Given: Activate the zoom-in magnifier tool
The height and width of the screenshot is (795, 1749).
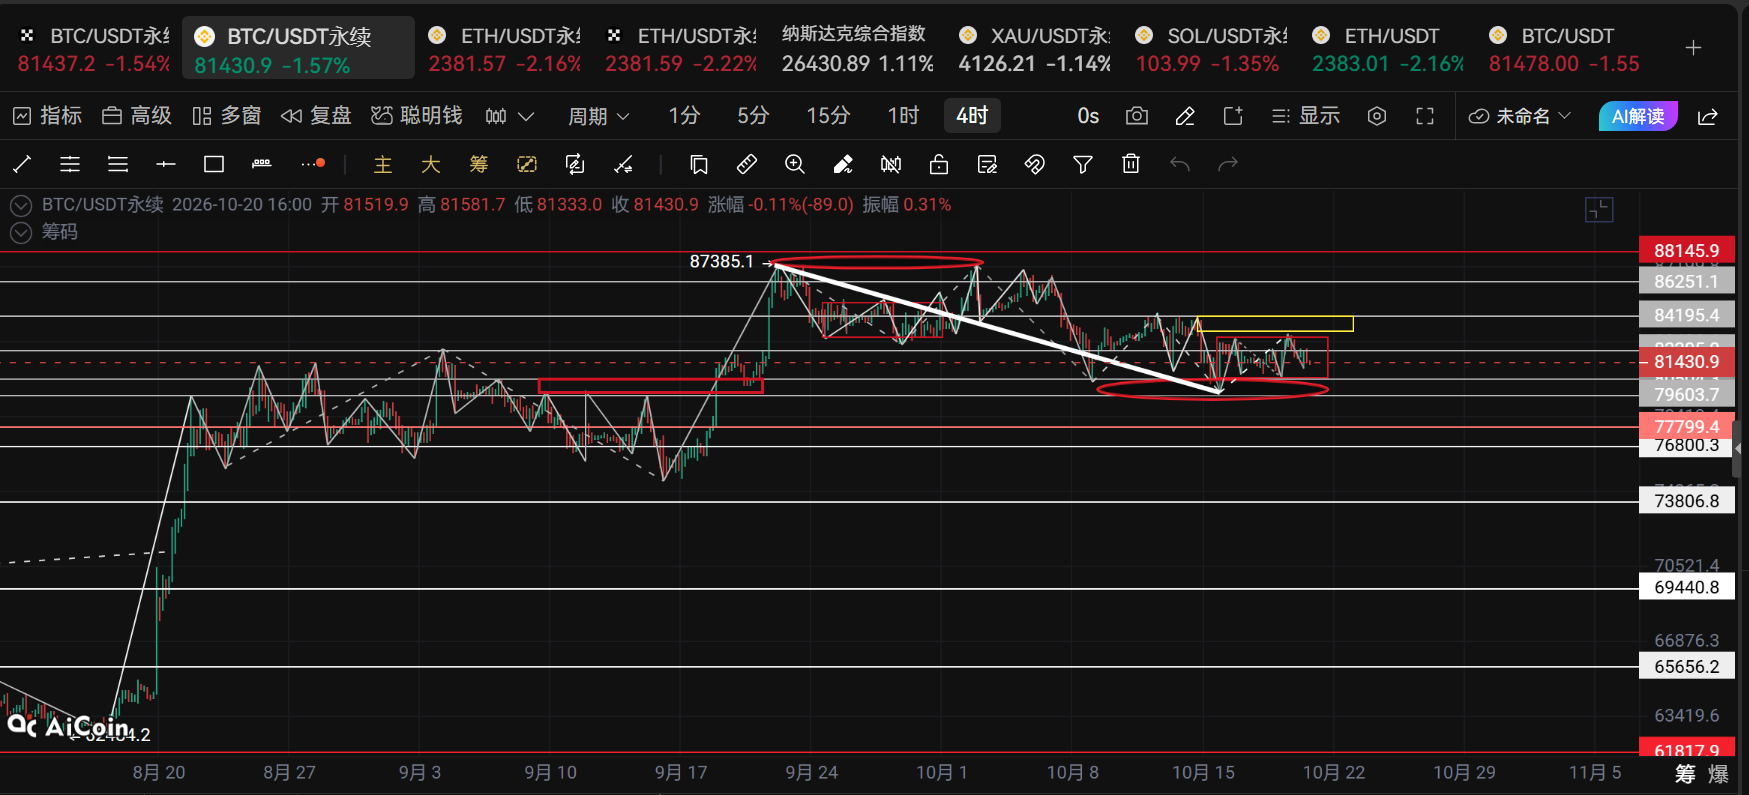Looking at the screenshot, I should point(795,164).
